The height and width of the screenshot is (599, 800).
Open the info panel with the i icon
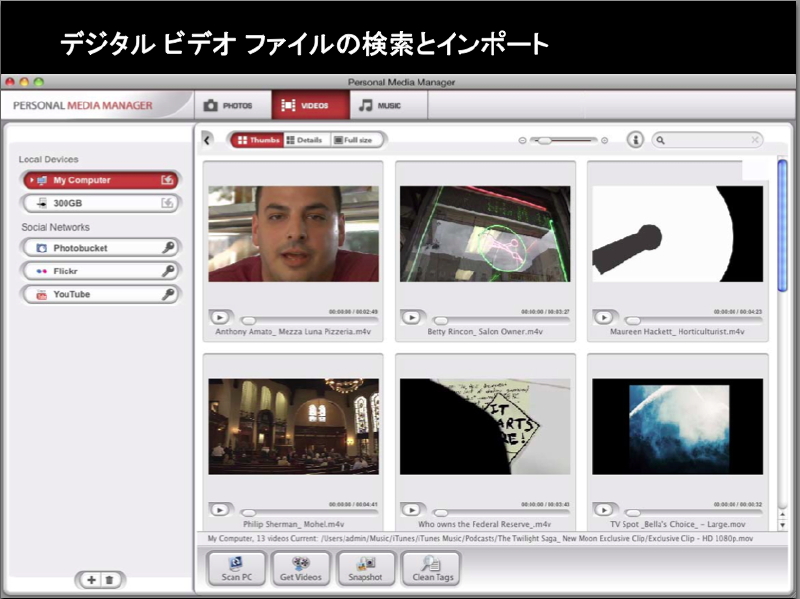point(635,140)
